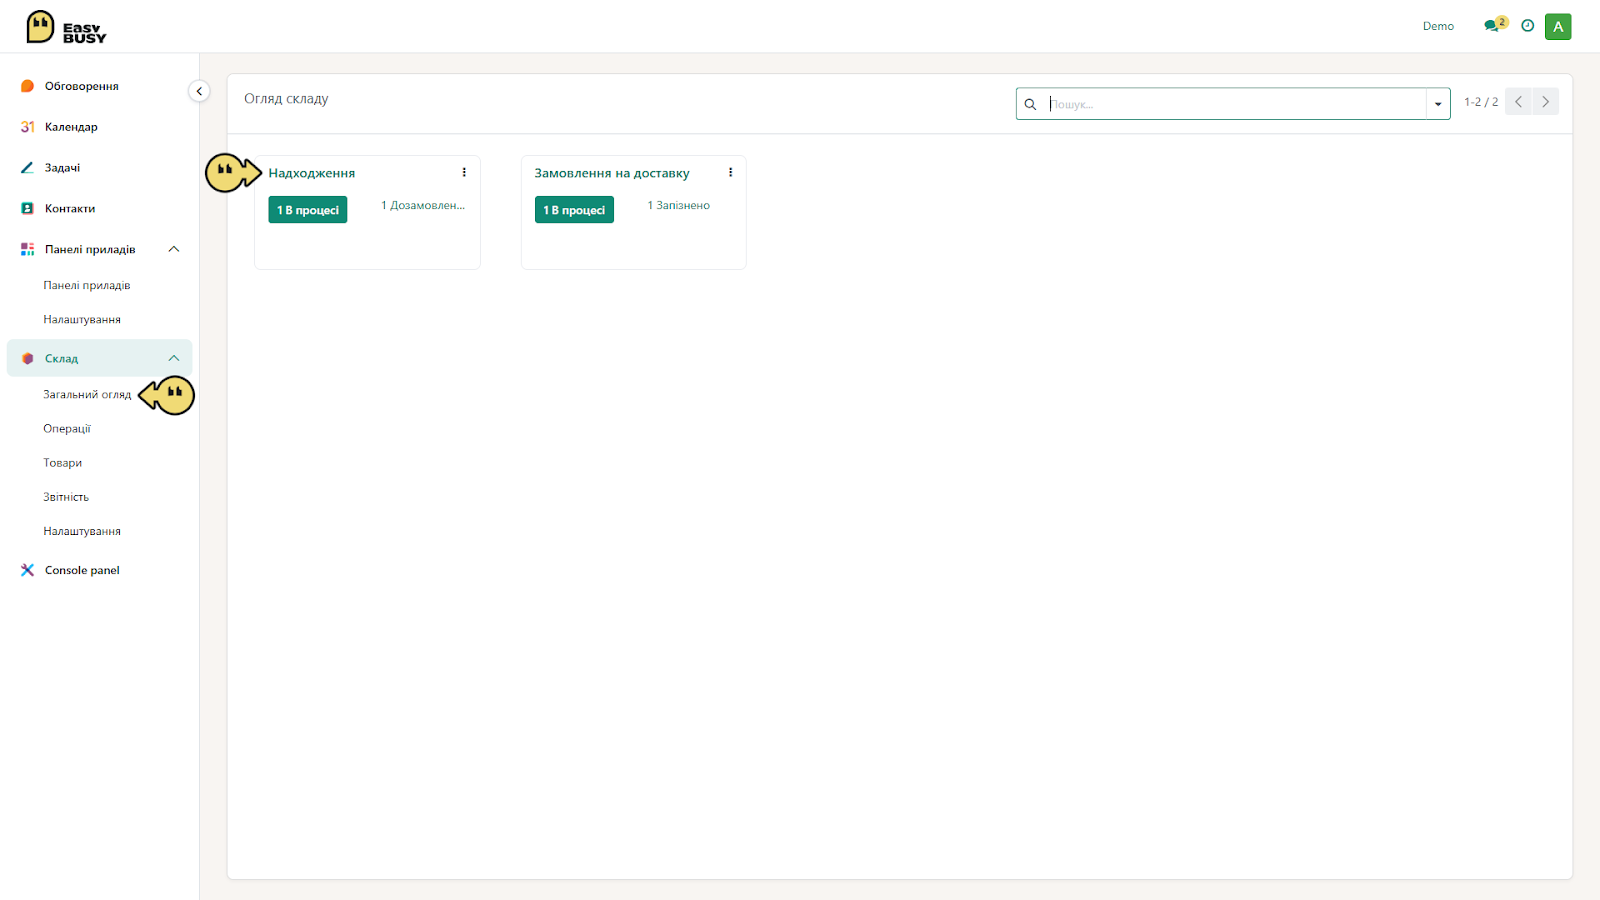1600x900 pixels.
Task: Collapse the Склад section chevron
Action: pos(174,358)
